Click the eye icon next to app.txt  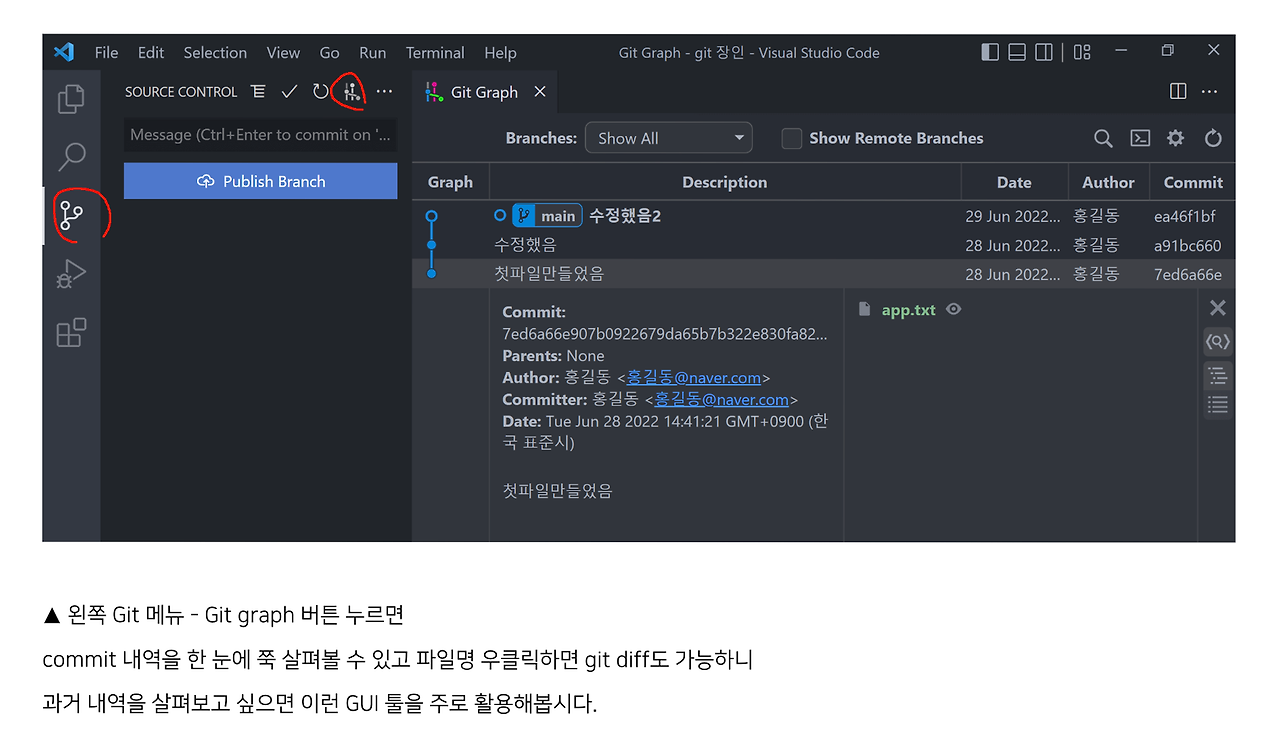(954, 310)
